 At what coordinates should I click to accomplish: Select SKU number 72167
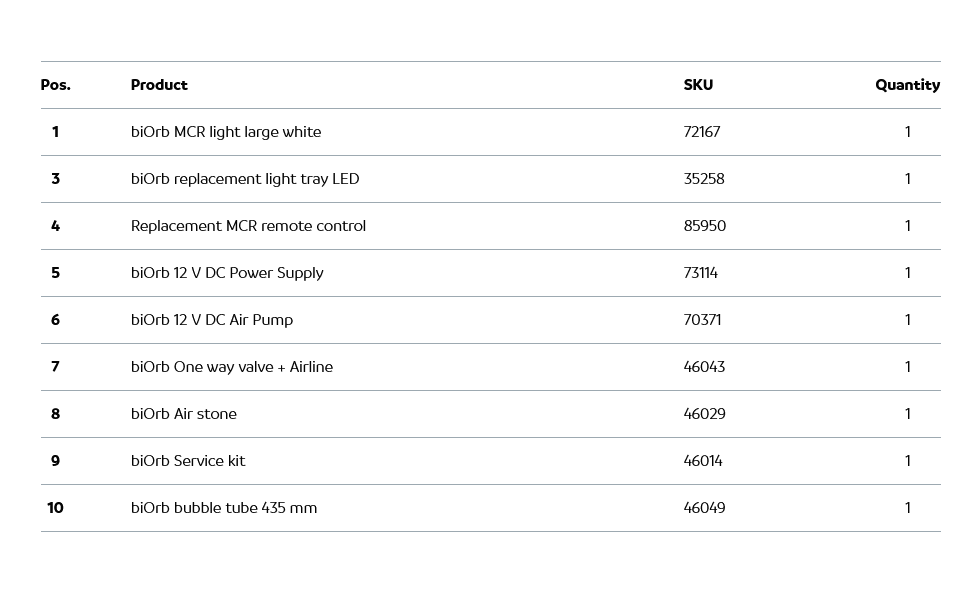(x=702, y=132)
